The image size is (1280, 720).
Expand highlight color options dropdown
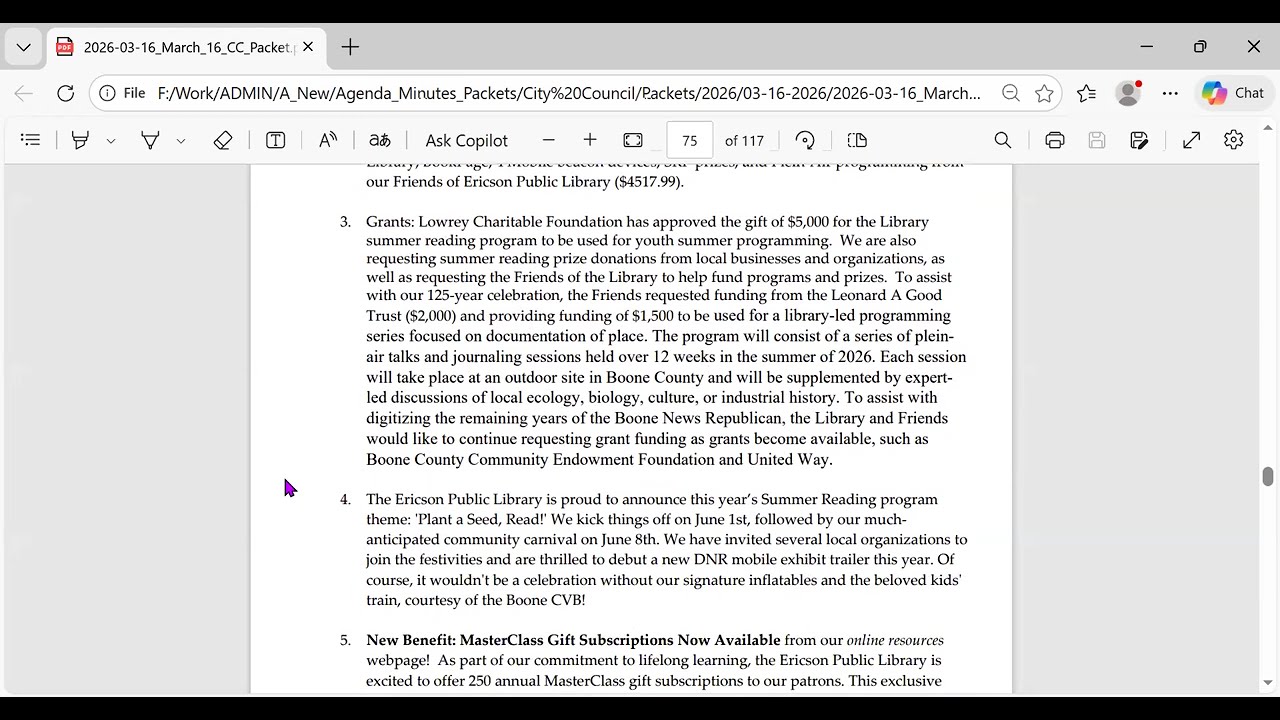click(111, 141)
